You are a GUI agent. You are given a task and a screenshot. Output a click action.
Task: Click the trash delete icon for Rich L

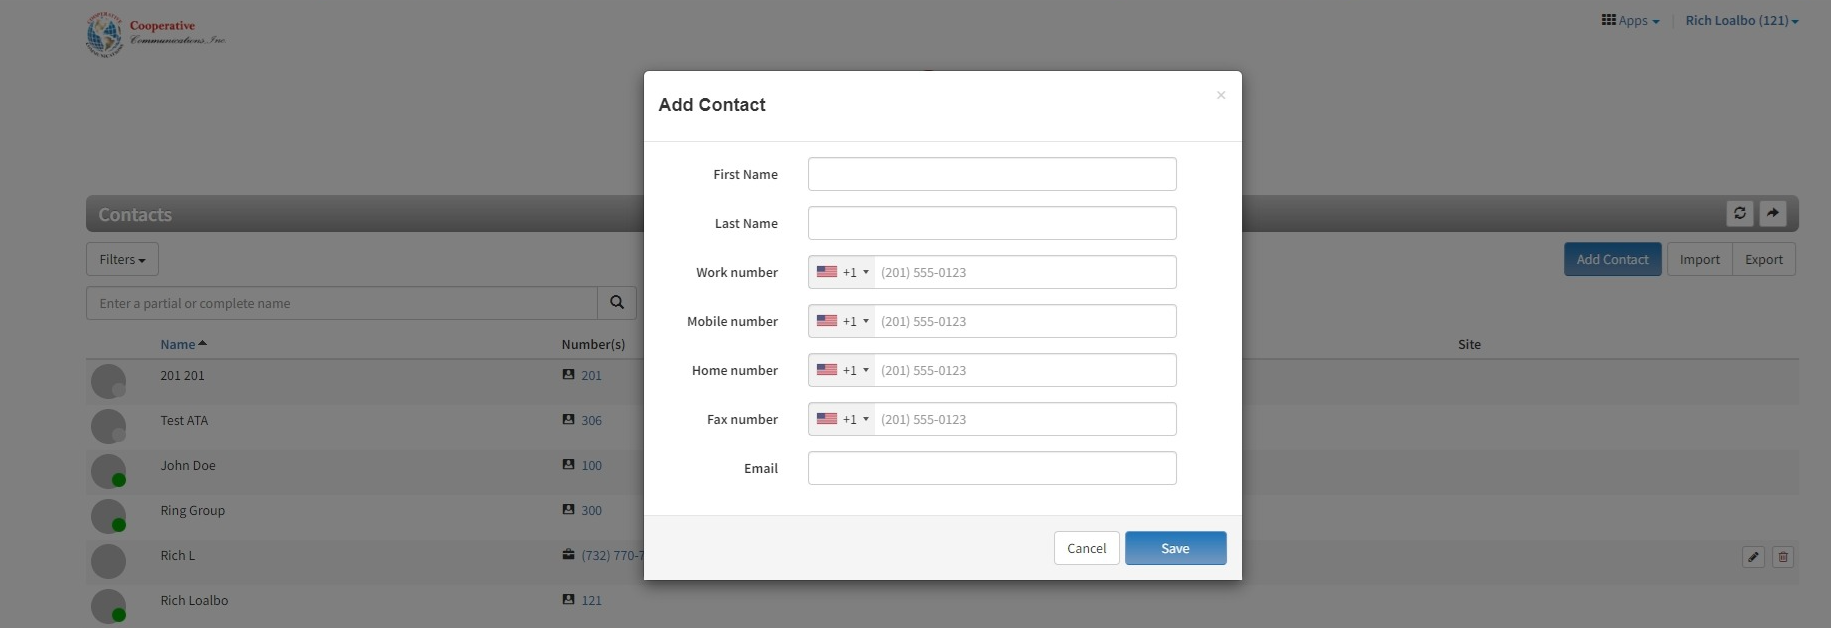pyautogui.click(x=1783, y=557)
